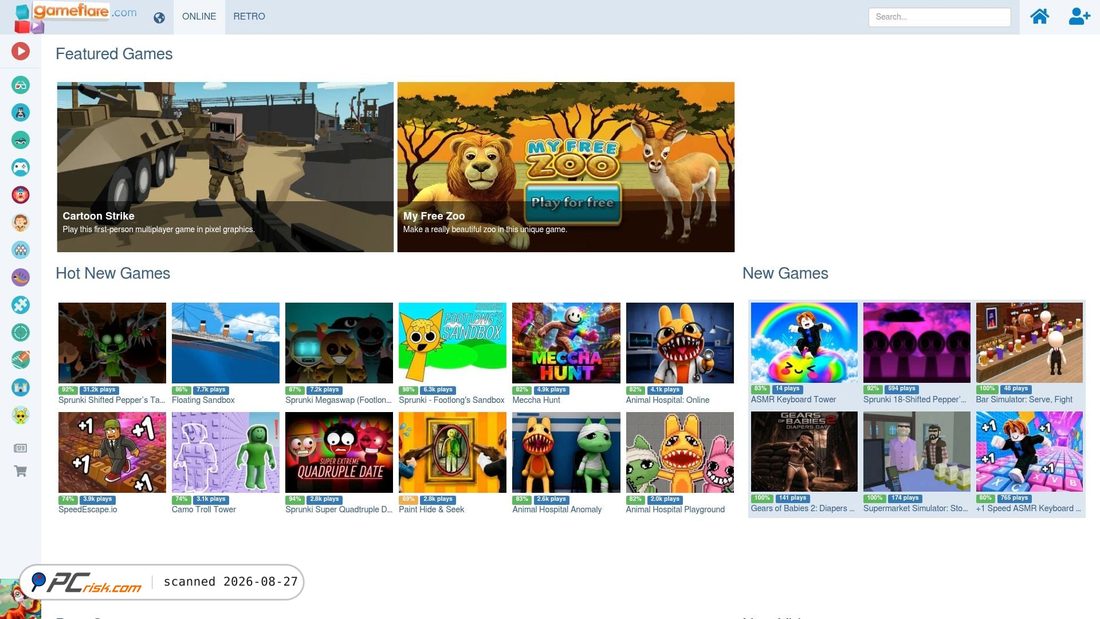1100x619 pixels.
Task: Open the My Free Zoo featured banner
Action: pos(566,167)
